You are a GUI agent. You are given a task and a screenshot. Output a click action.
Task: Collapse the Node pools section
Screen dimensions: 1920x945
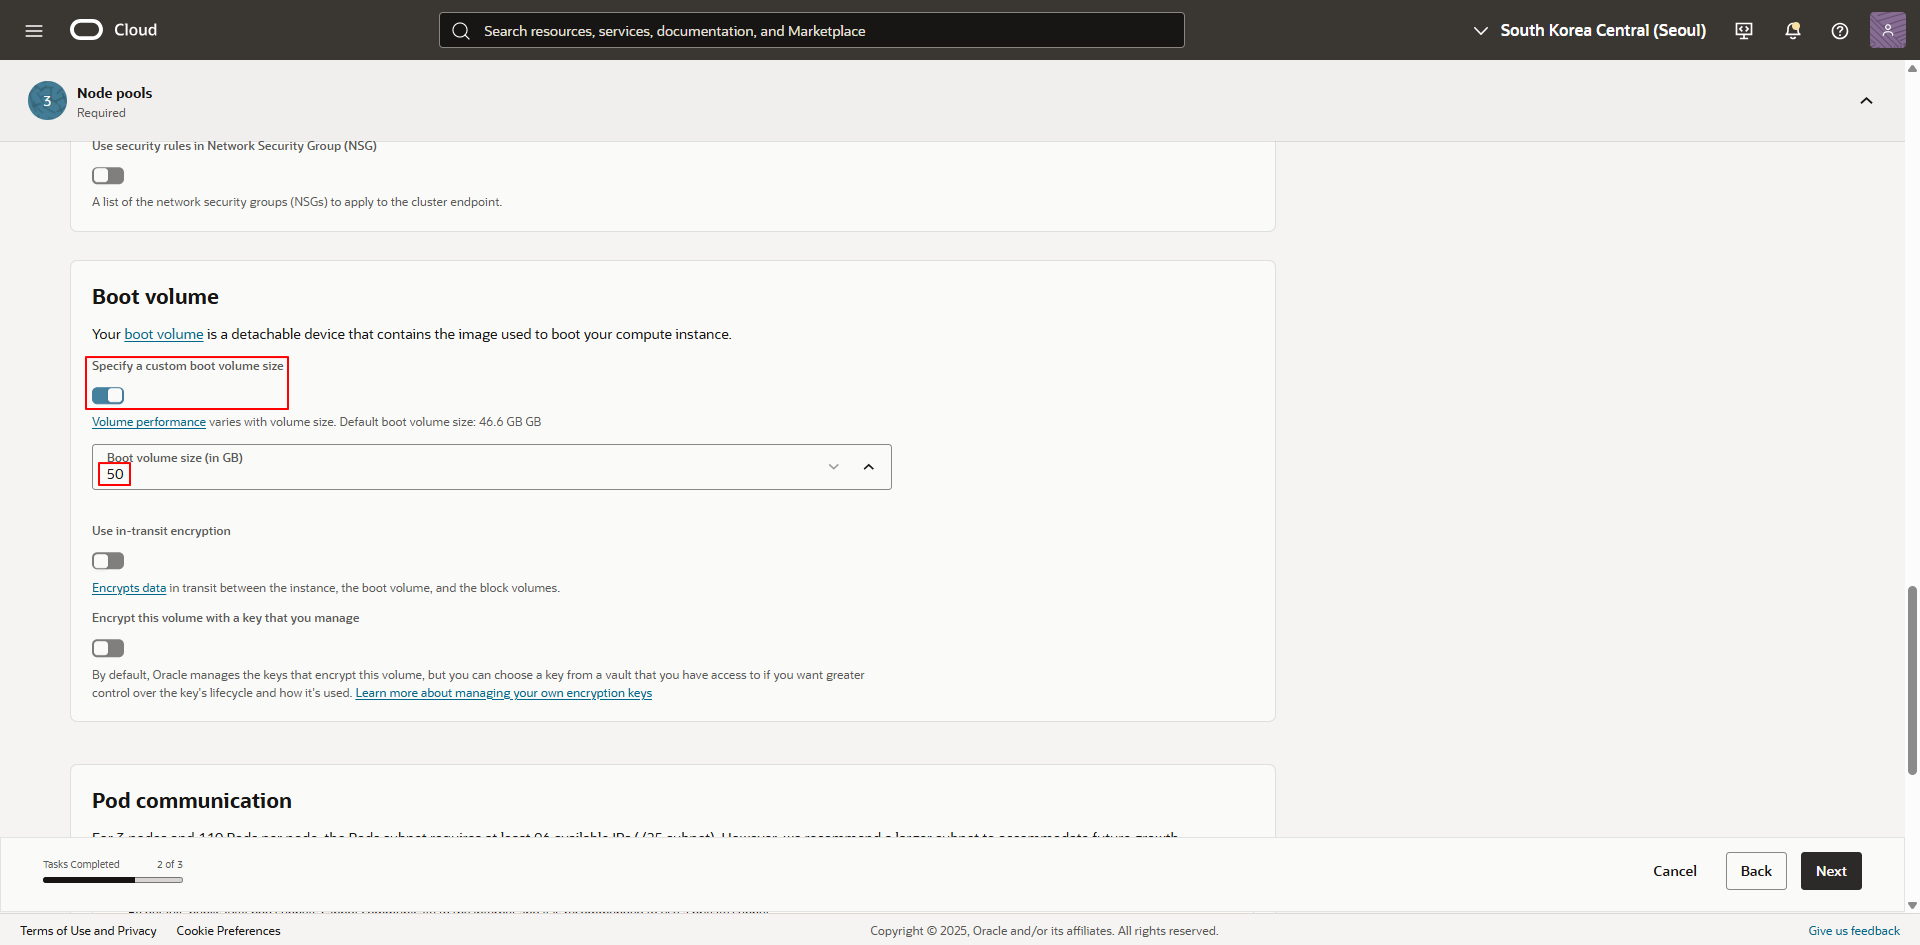pos(1866,101)
